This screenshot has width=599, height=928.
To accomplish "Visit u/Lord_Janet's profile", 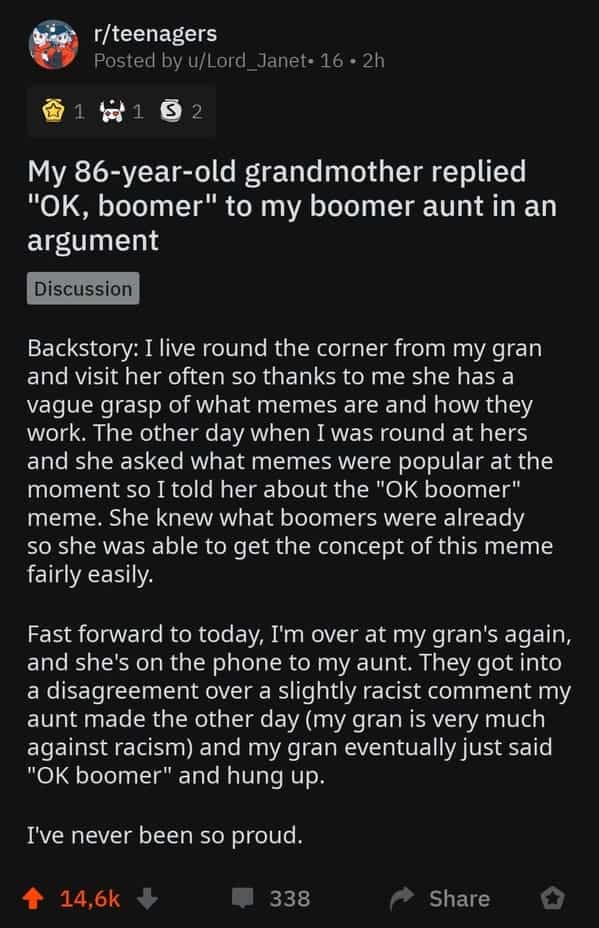I will [246, 61].
